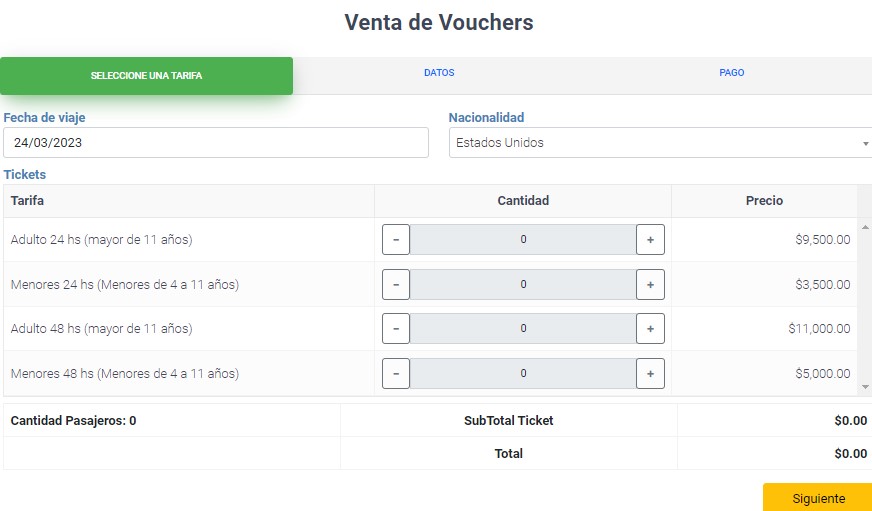The width and height of the screenshot is (872, 511).
Task: Click the Fecha de viaje date field
Action: tap(215, 143)
